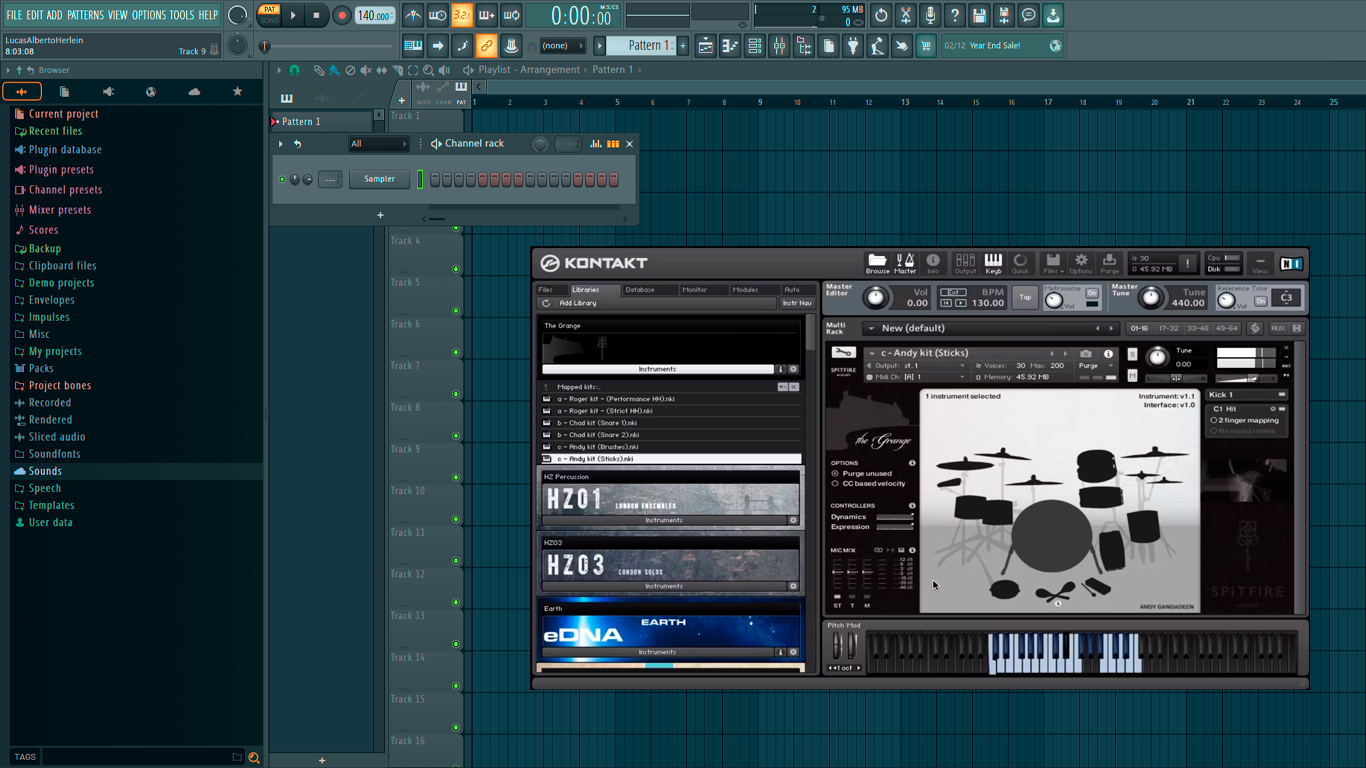The image size is (1366, 768).
Task: Open the (none) snap selector dropdown
Action: 562,46
